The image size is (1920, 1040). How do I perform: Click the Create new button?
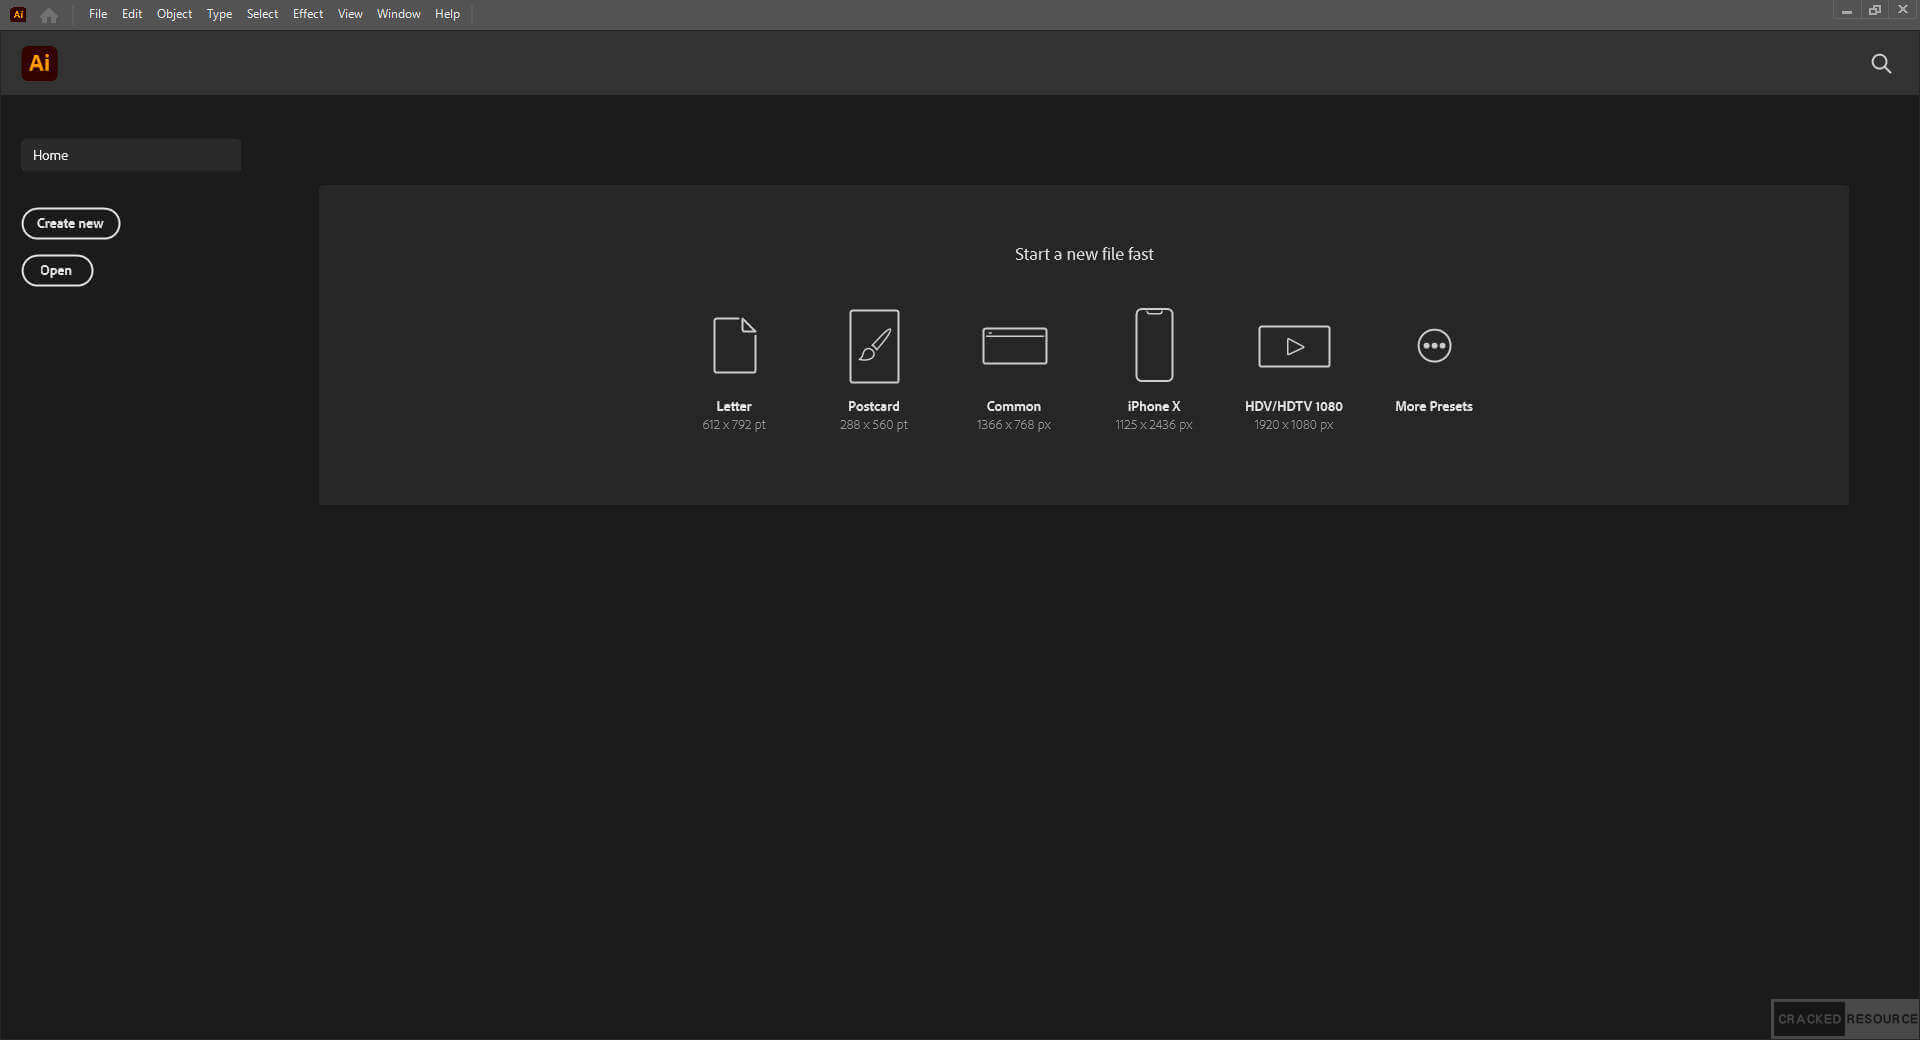click(x=71, y=223)
